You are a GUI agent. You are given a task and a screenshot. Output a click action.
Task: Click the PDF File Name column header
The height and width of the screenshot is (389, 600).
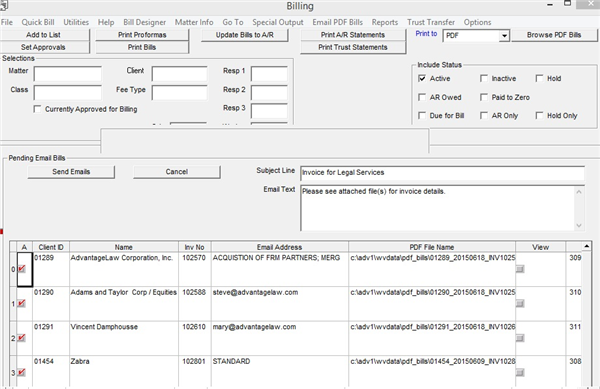tap(432, 247)
